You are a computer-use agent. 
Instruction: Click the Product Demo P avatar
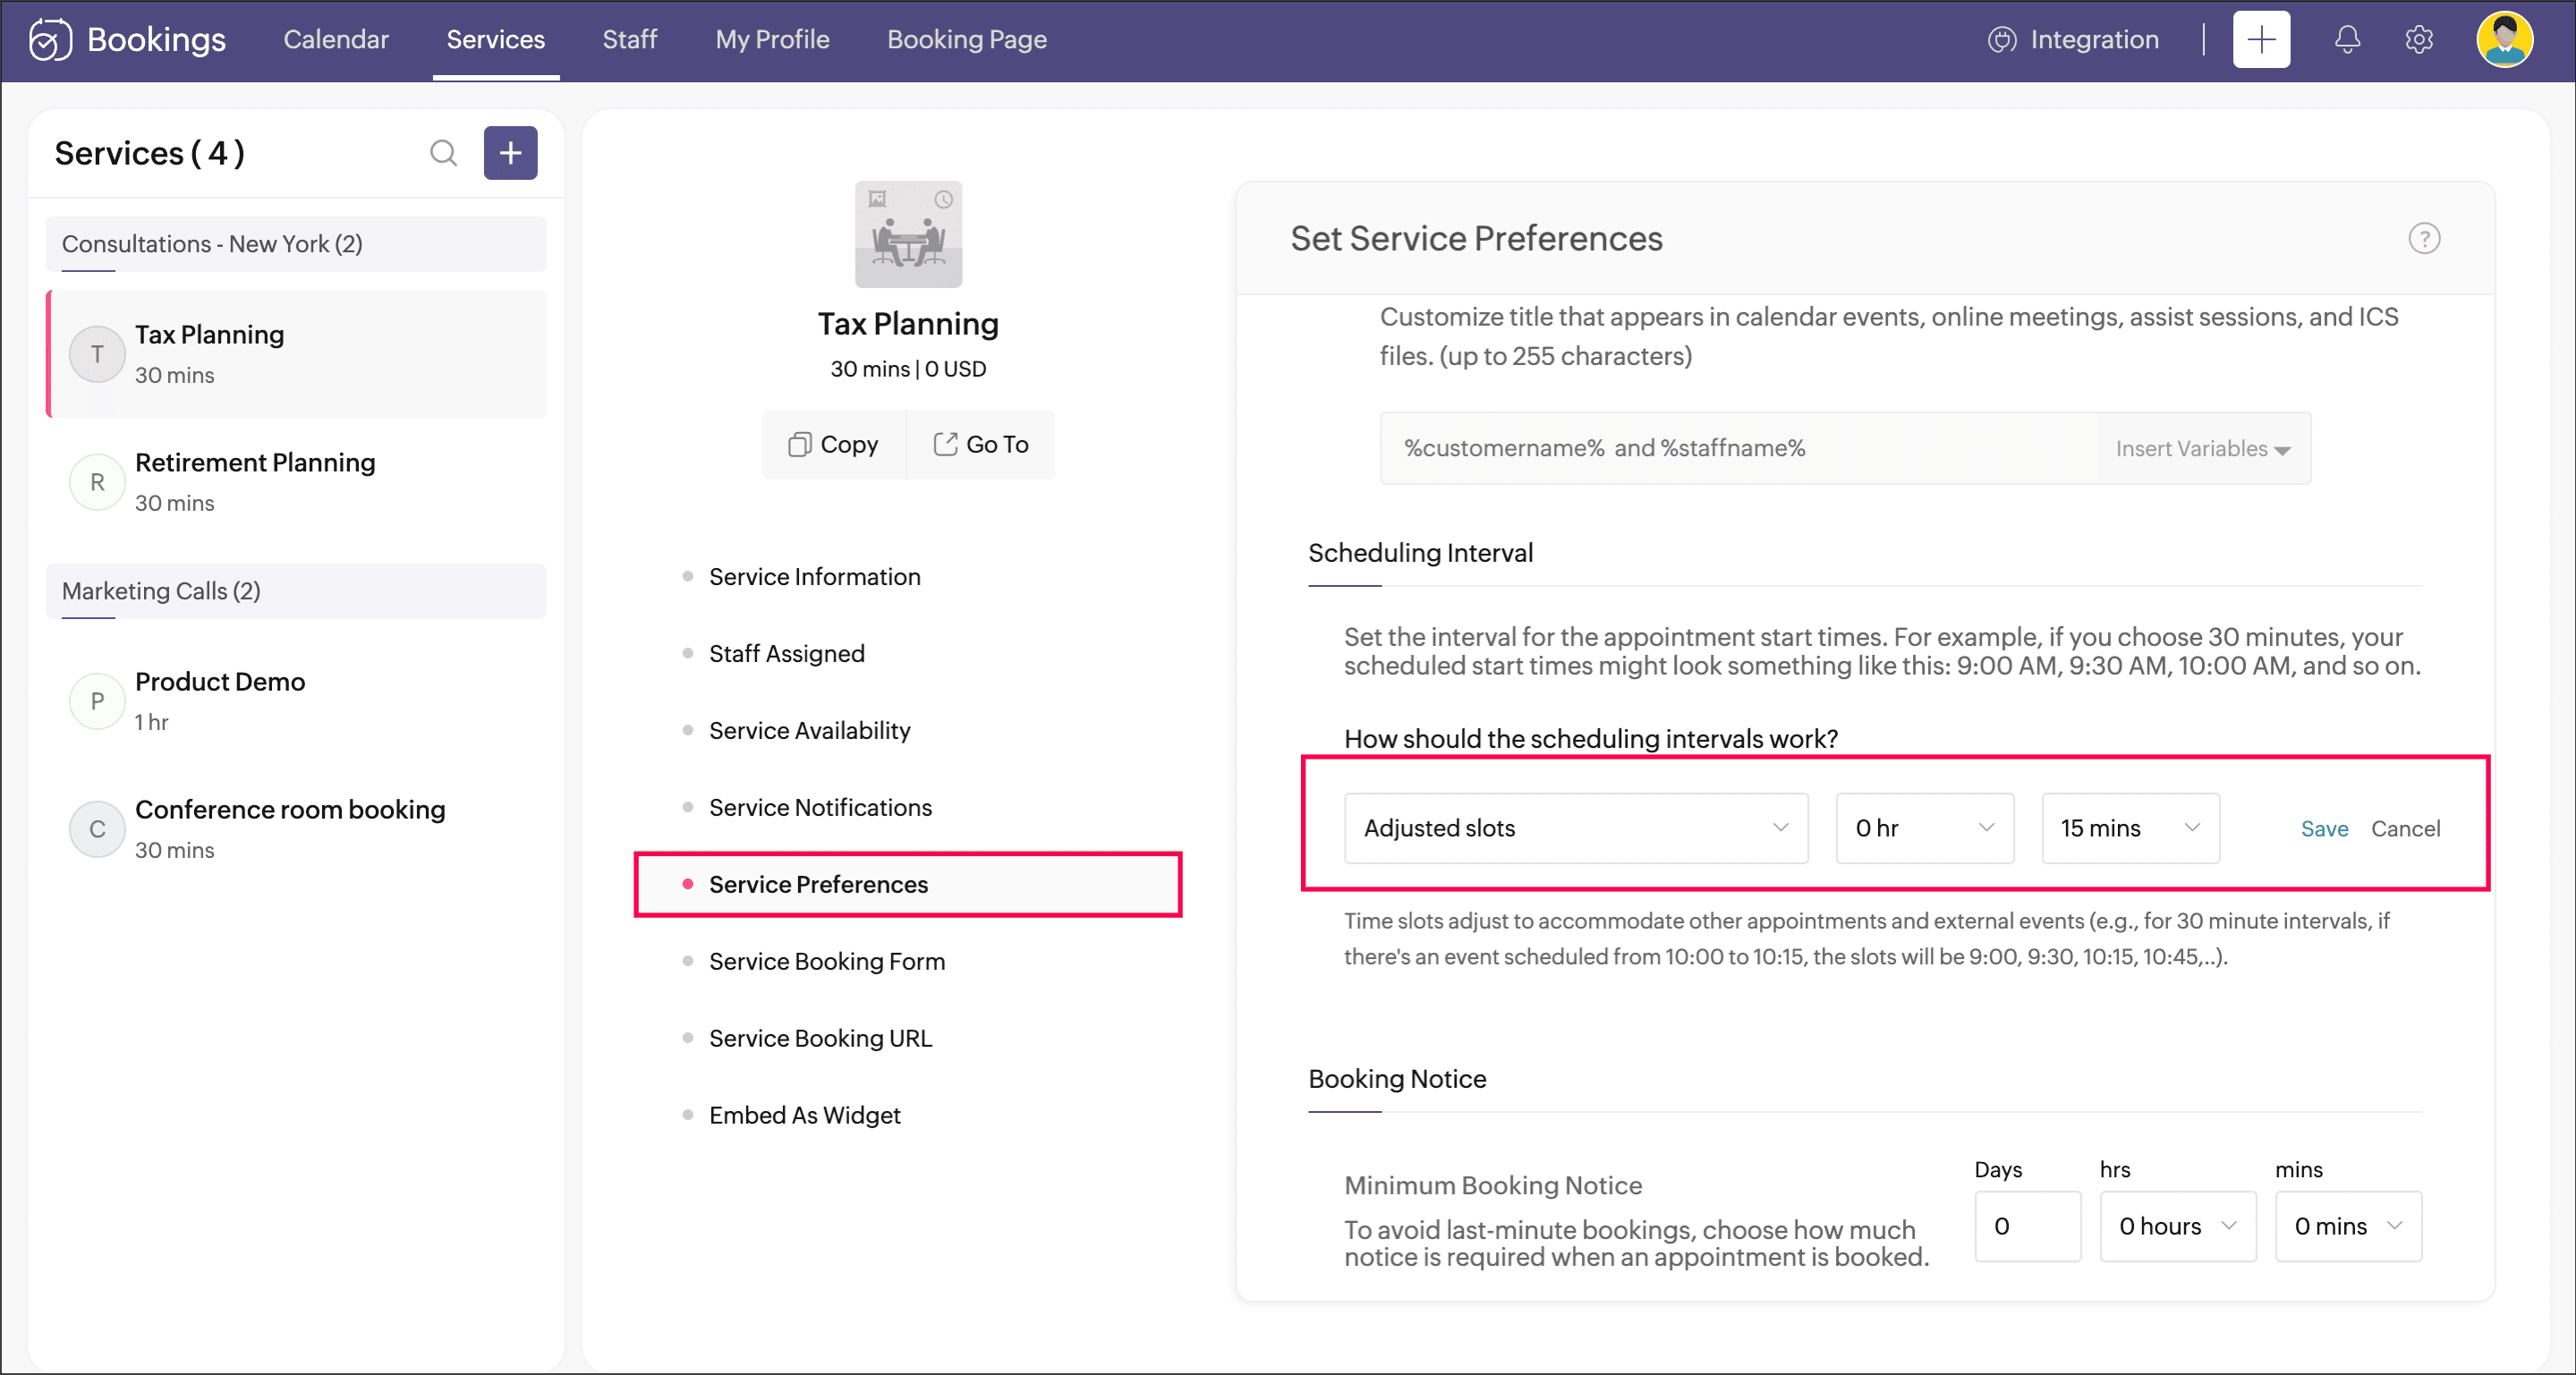[x=97, y=701]
